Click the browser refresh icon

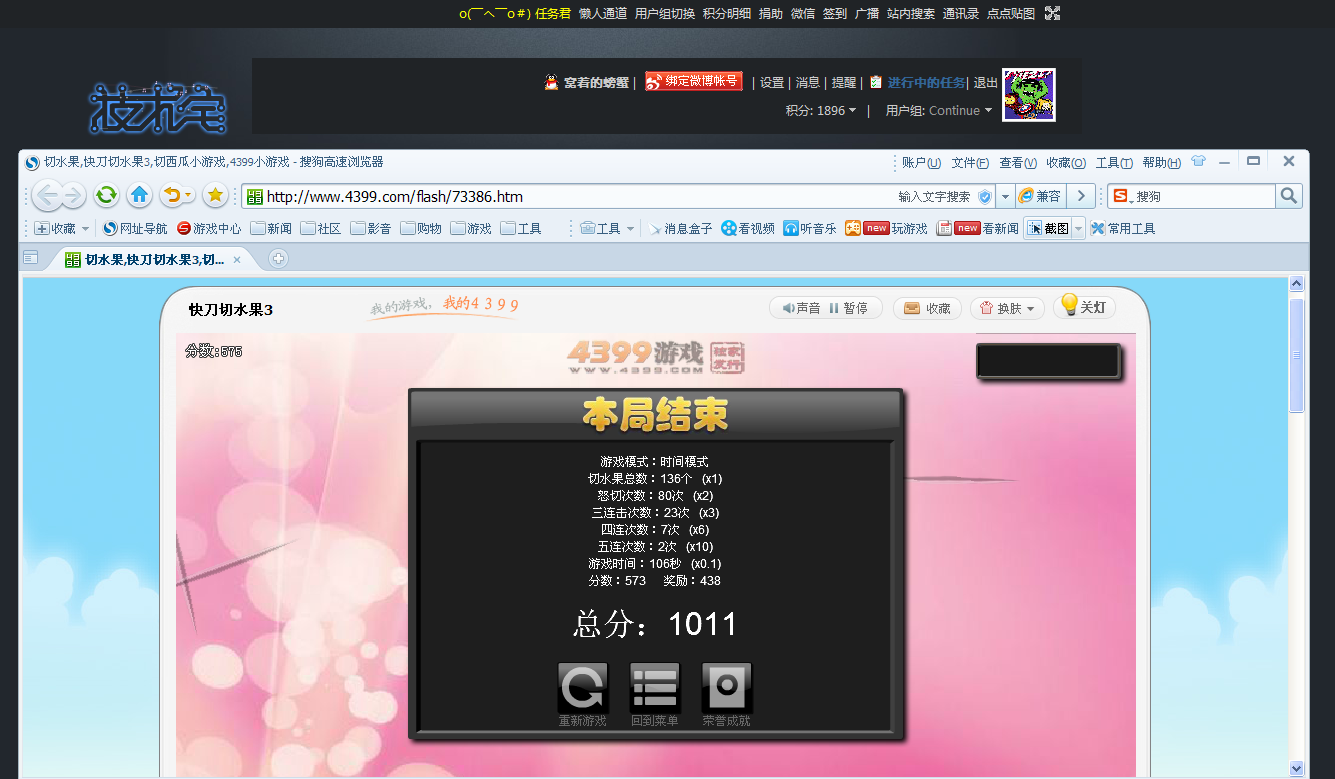coord(107,195)
